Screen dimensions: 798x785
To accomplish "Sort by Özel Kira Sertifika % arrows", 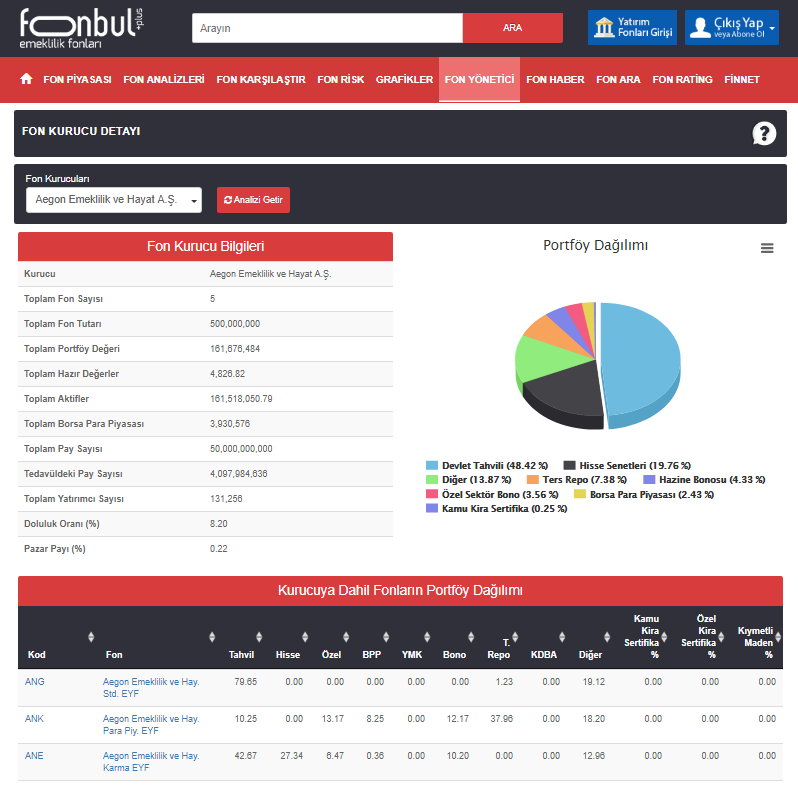I will point(721,637).
